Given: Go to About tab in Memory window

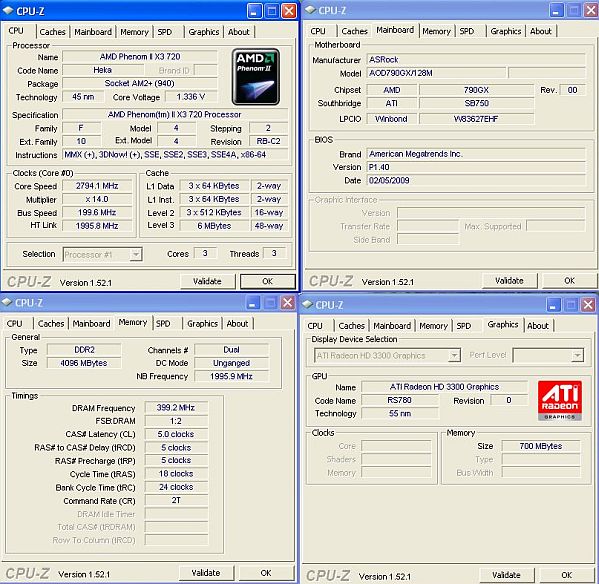Looking at the screenshot, I should click(x=238, y=324).
